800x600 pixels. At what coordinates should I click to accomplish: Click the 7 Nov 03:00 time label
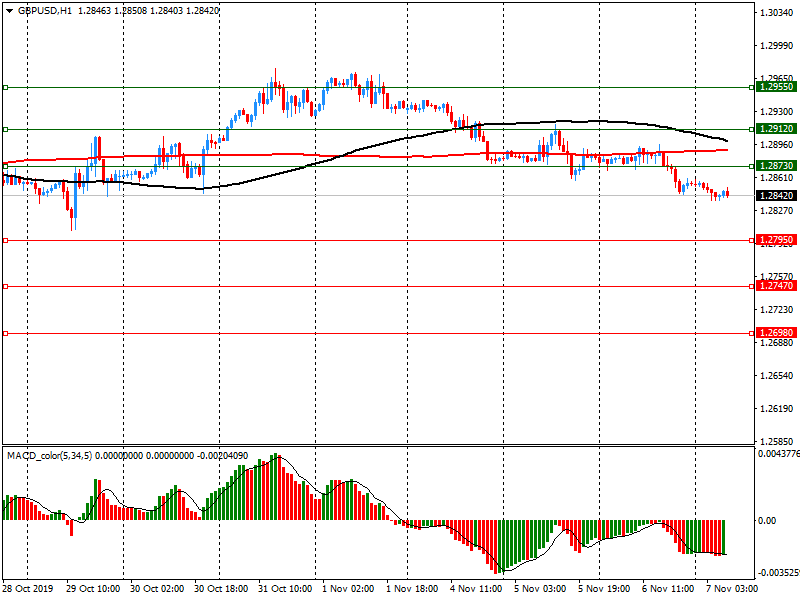pyautogui.click(x=732, y=590)
